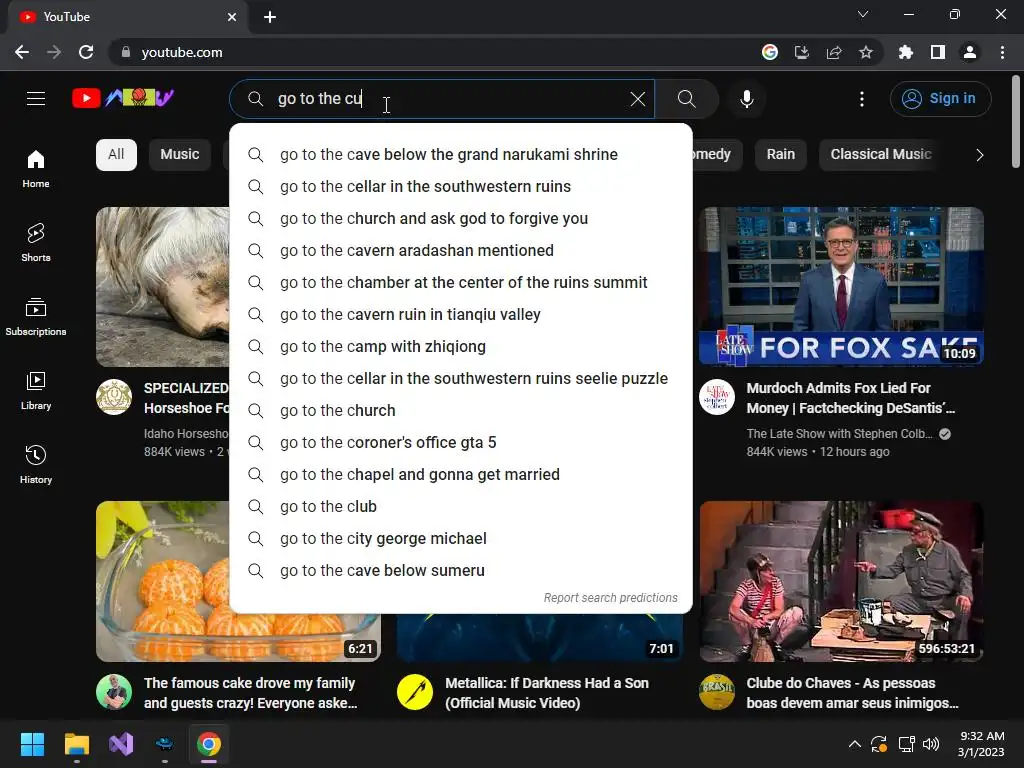The width and height of the screenshot is (1024, 768).
Task: Choose suggestion 'city george michael'
Action: tap(461, 539)
